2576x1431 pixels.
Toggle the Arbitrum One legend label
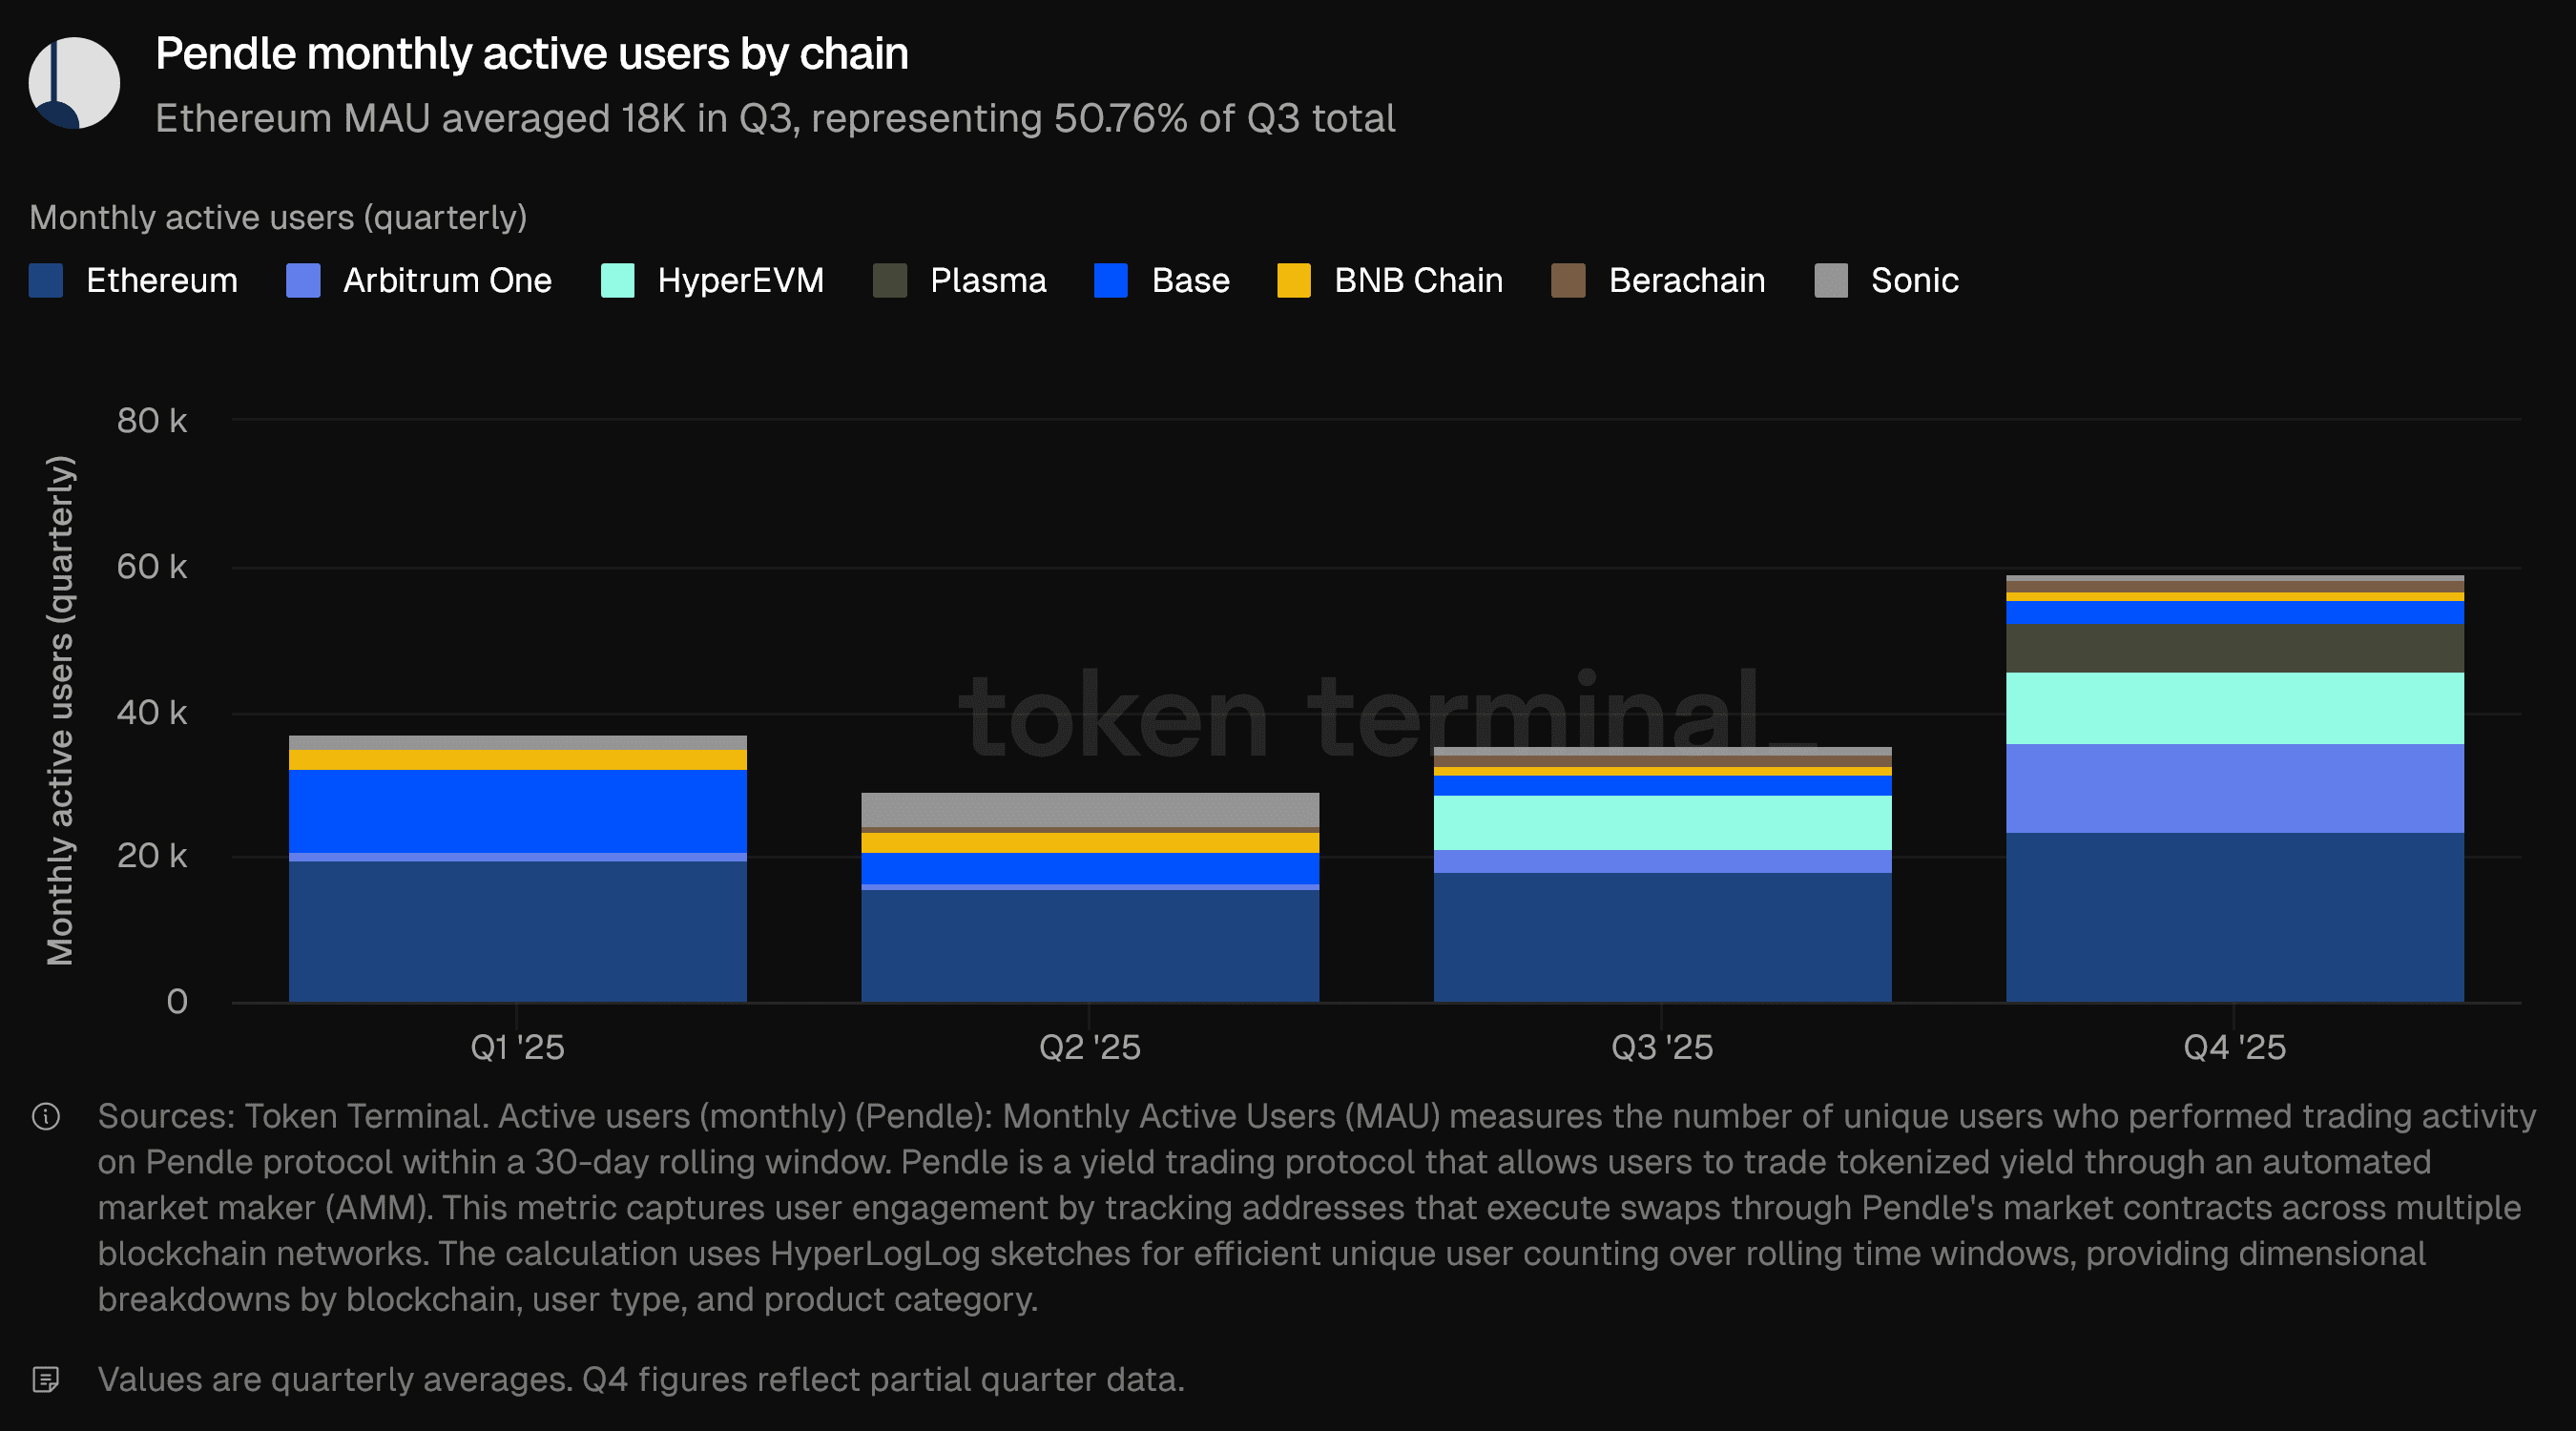click(x=447, y=281)
